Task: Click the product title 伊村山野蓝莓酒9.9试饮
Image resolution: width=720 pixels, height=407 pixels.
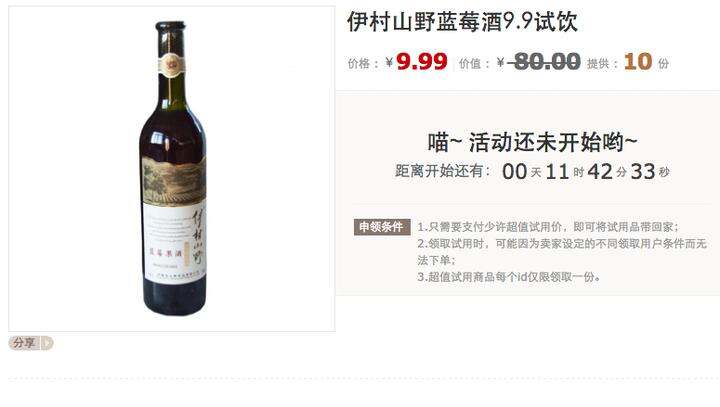Action: pyautogui.click(x=462, y=22)
